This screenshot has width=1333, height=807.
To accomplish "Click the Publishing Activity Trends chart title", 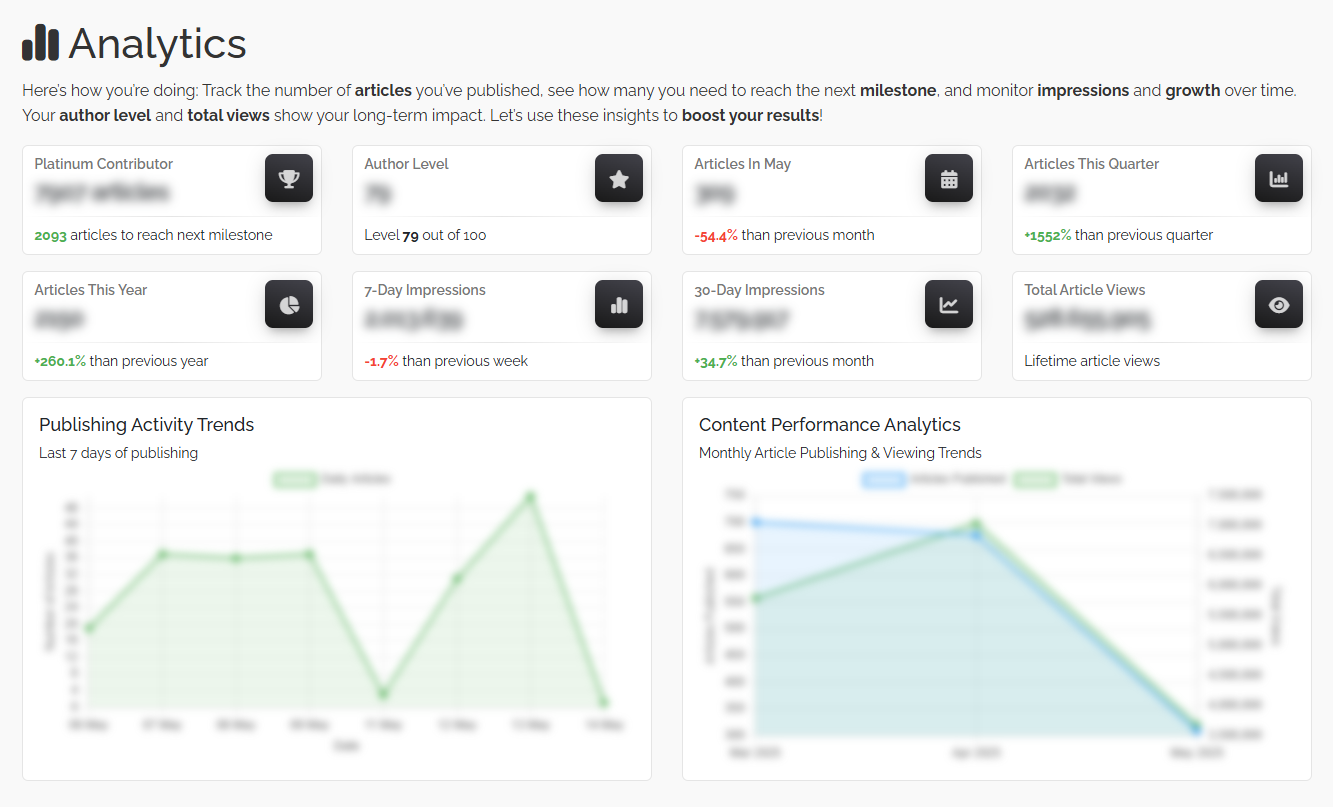I will coord(146,424).
